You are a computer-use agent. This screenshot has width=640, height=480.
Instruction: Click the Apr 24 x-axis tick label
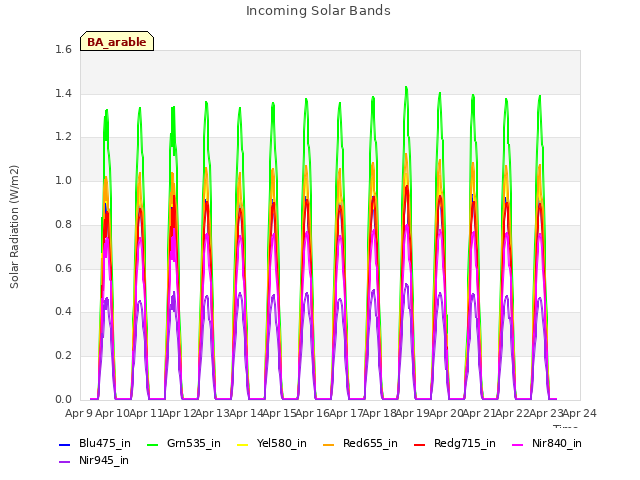coord(580,414)
